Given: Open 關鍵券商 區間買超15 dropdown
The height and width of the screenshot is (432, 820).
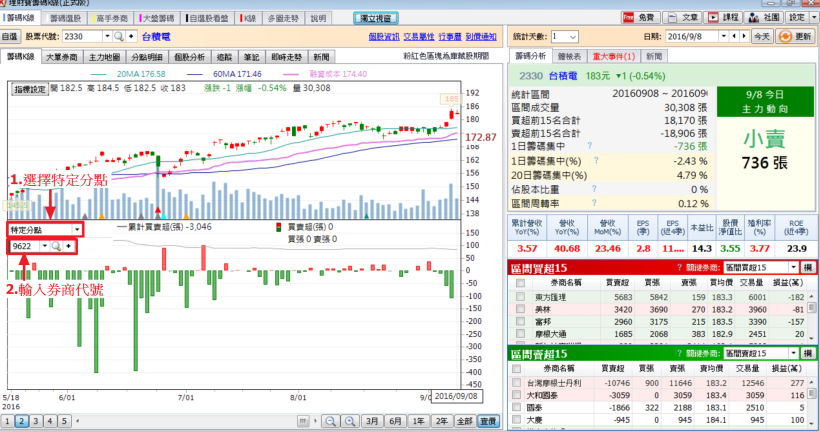Looking at the screenshot, I should pos(794,268).
